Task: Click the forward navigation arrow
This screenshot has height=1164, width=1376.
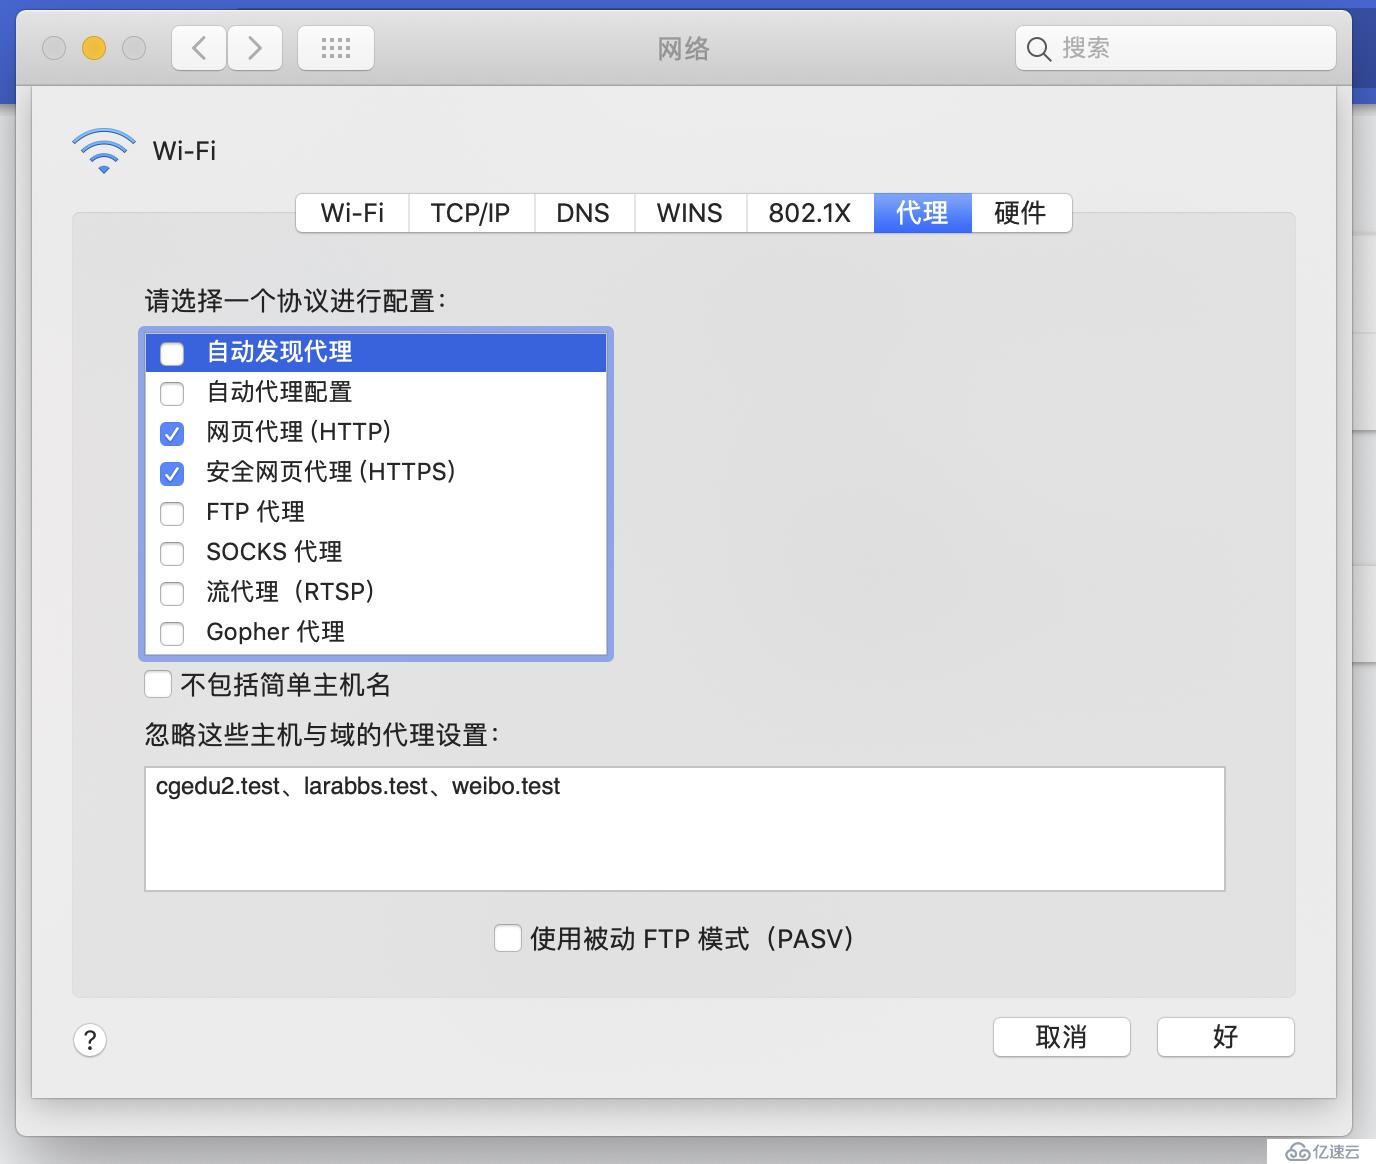Action: 255,48
